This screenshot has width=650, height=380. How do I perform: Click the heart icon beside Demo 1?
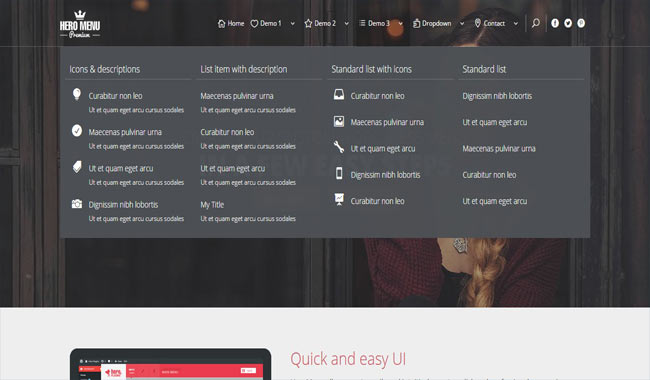254,24
